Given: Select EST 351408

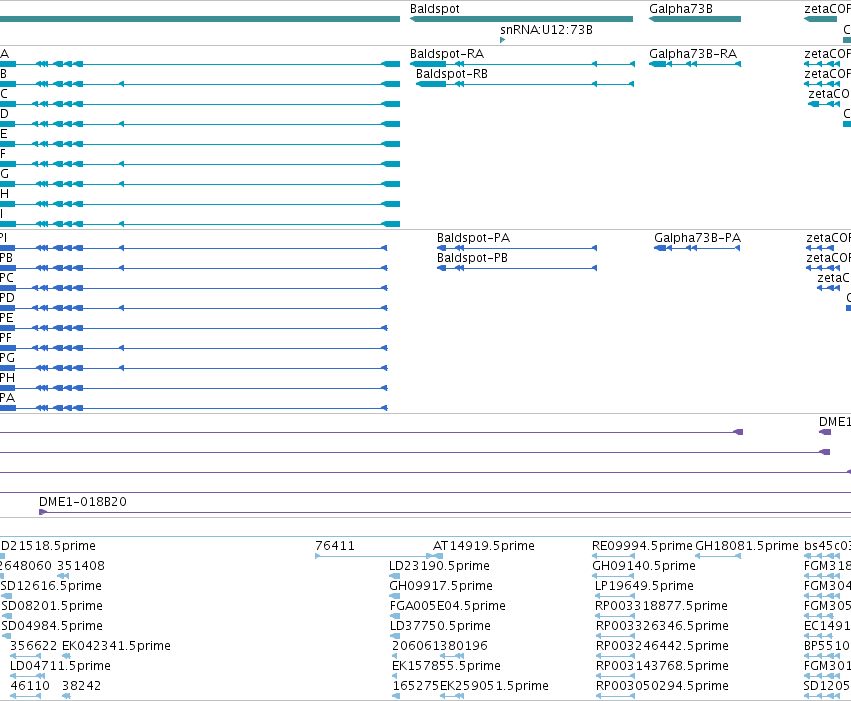Looking at the screenshot, I should pos(80,565).
